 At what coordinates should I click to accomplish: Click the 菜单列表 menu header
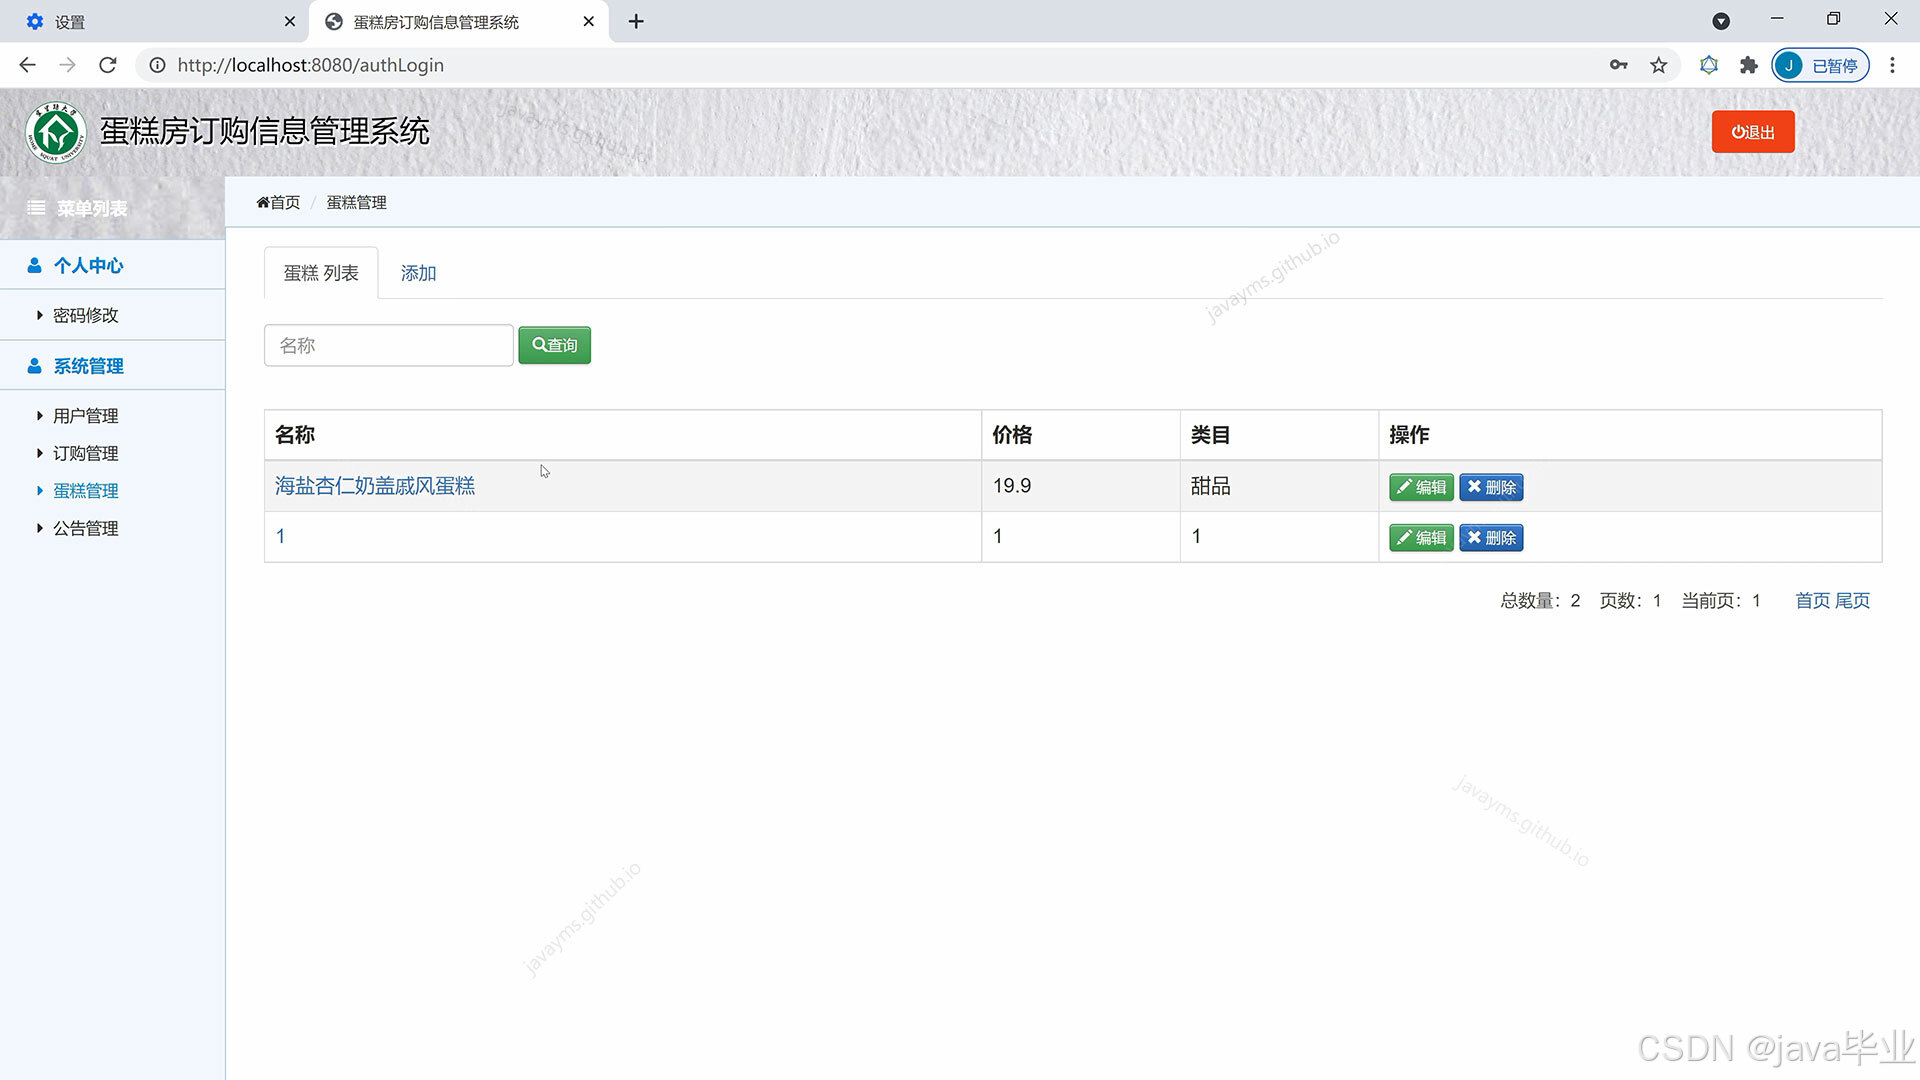[x=91, y=208]
